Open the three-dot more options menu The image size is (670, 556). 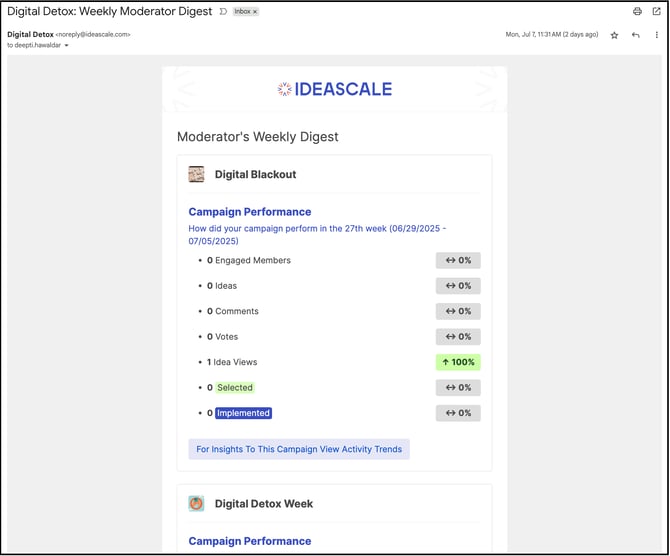coord(656,35)
